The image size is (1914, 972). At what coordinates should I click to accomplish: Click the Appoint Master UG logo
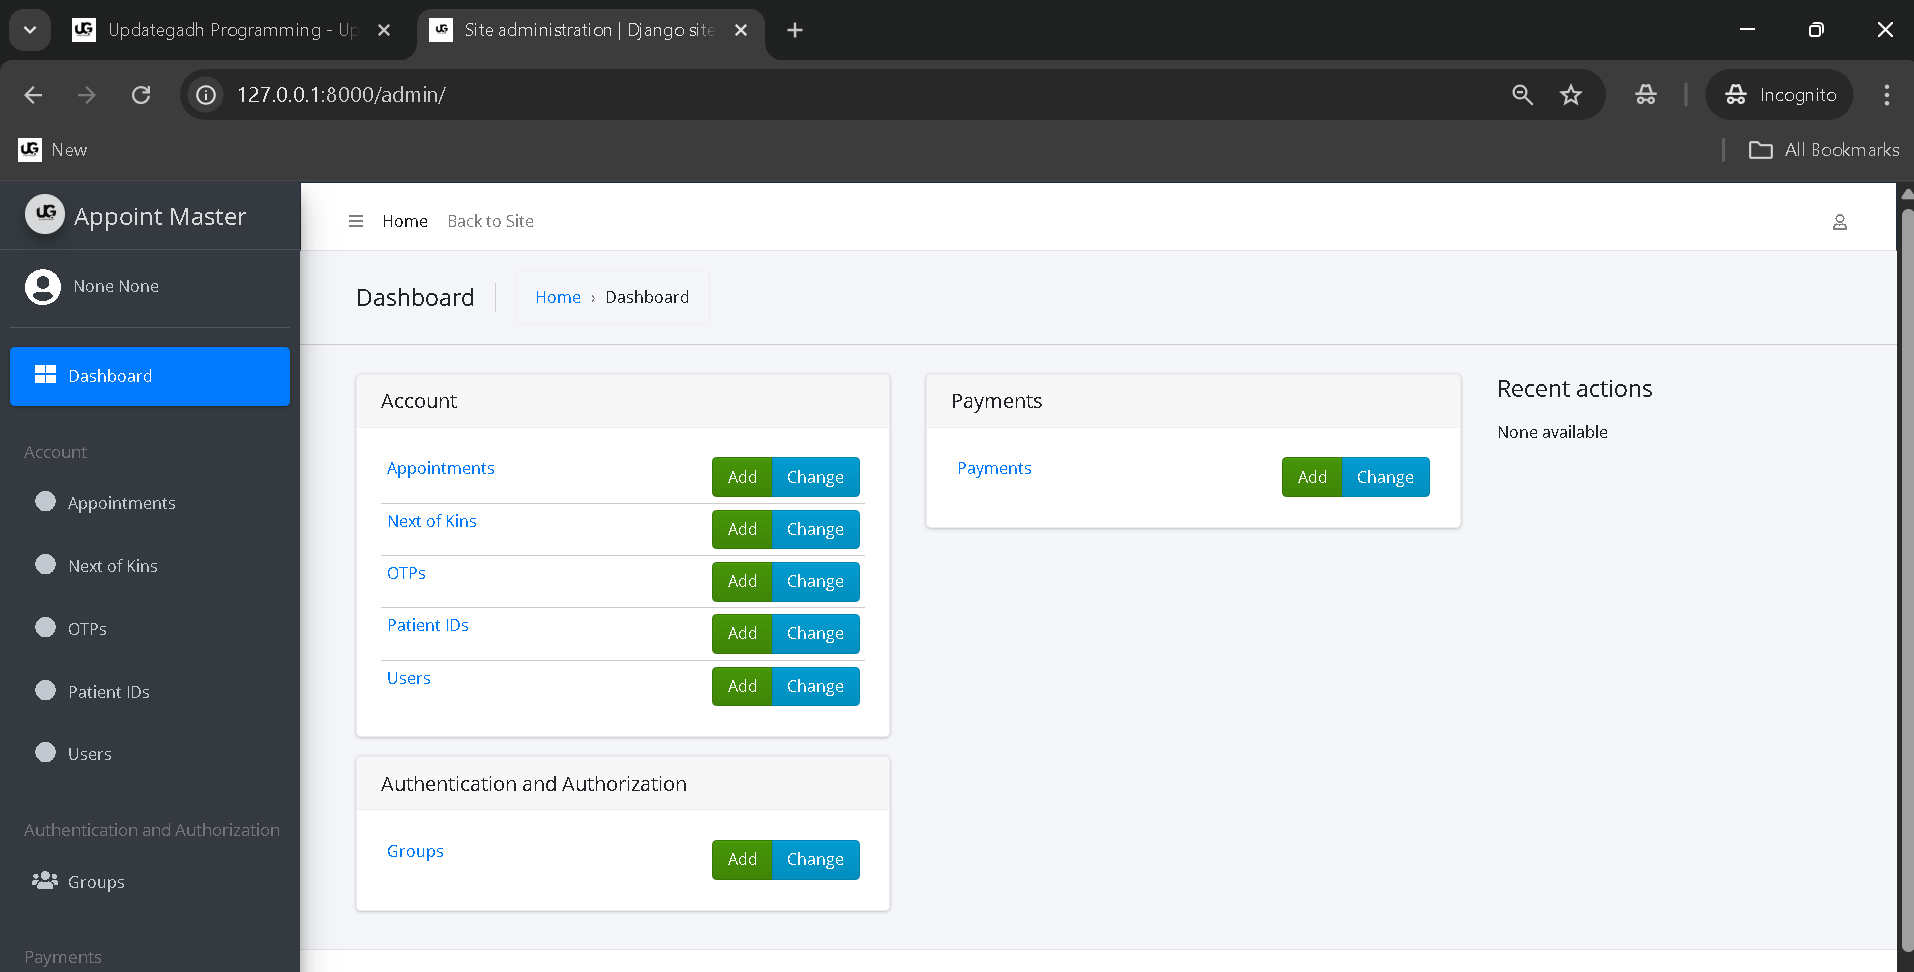[x=44, y=215]
